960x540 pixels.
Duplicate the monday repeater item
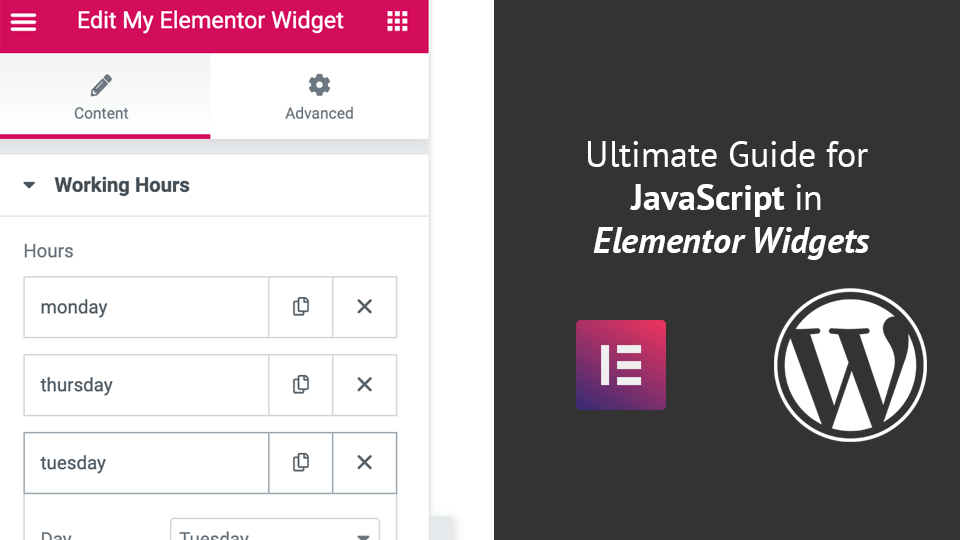[301, 307]
